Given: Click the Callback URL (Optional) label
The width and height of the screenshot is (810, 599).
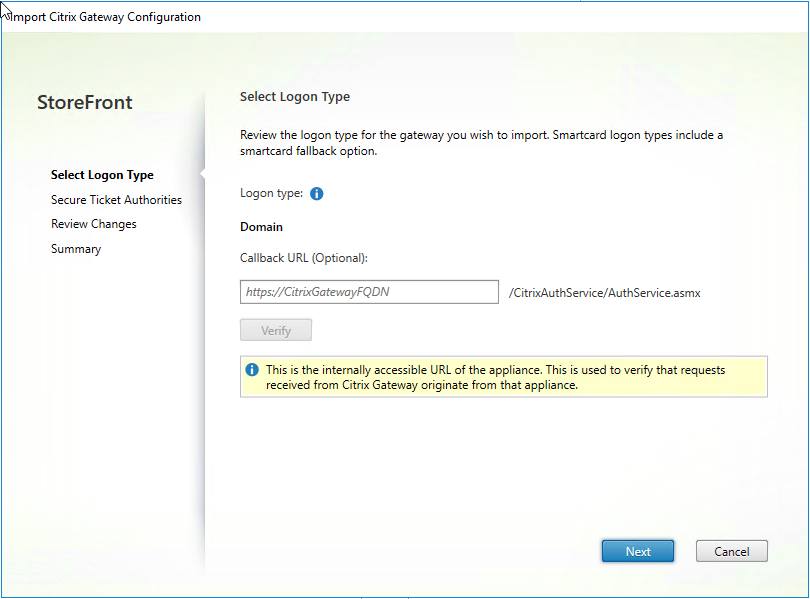Looking at the screenshot, I should coord(304,257).
